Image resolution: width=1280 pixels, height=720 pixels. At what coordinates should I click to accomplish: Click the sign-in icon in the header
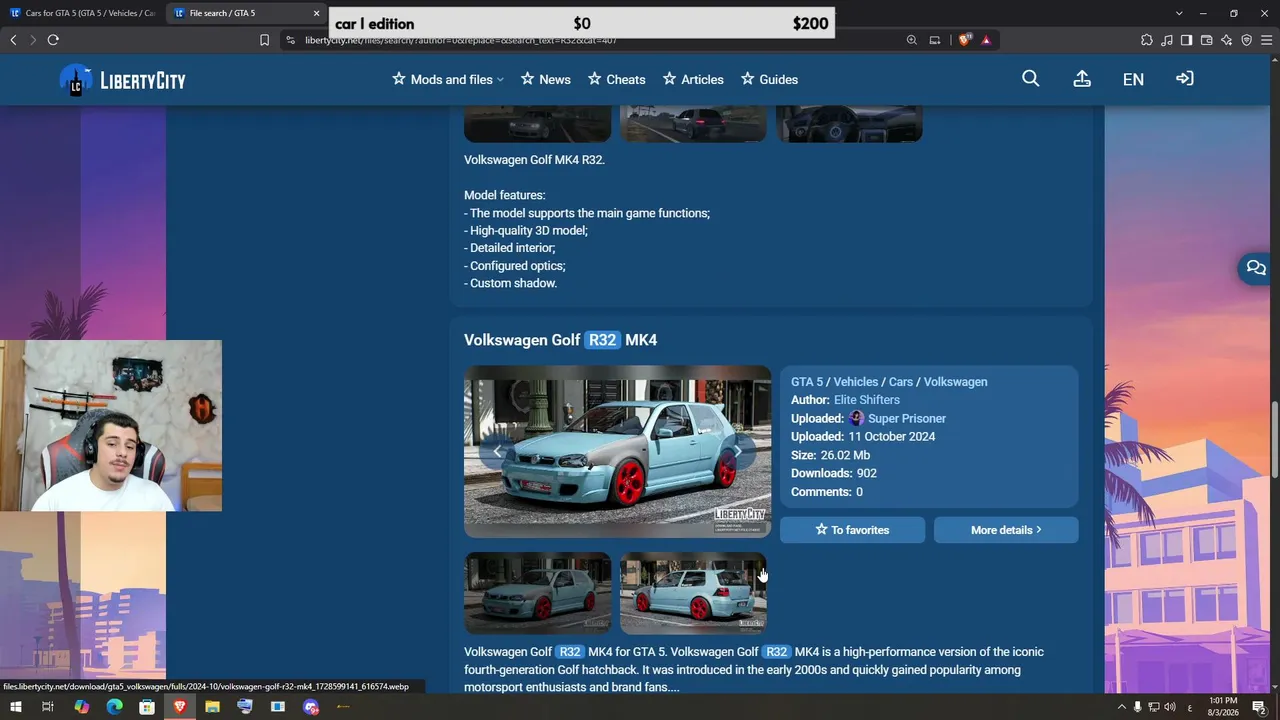(1185, 79)
